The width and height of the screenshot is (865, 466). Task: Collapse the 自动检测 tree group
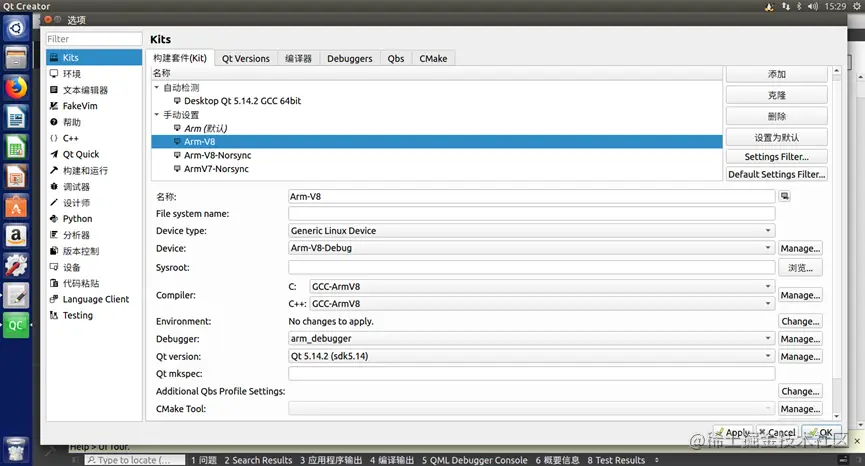157,88
